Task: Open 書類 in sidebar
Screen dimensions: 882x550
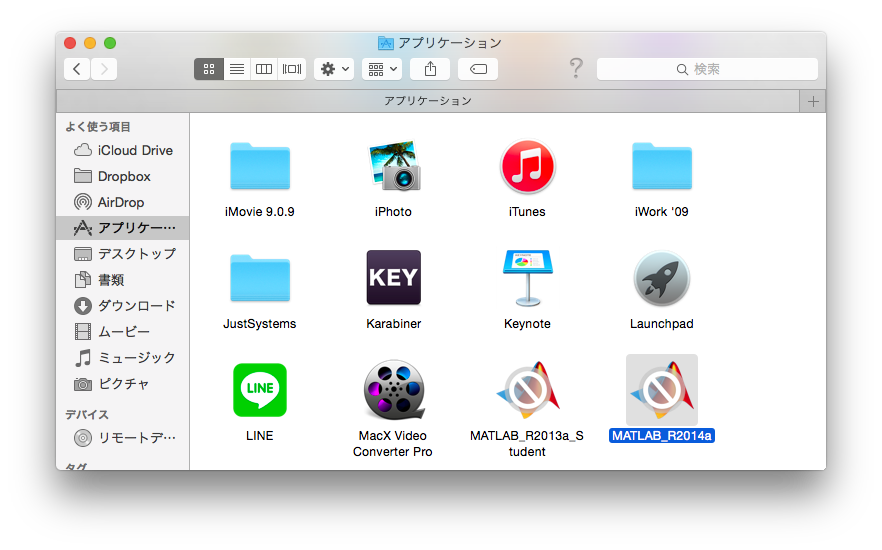Action: click(123, 279)
